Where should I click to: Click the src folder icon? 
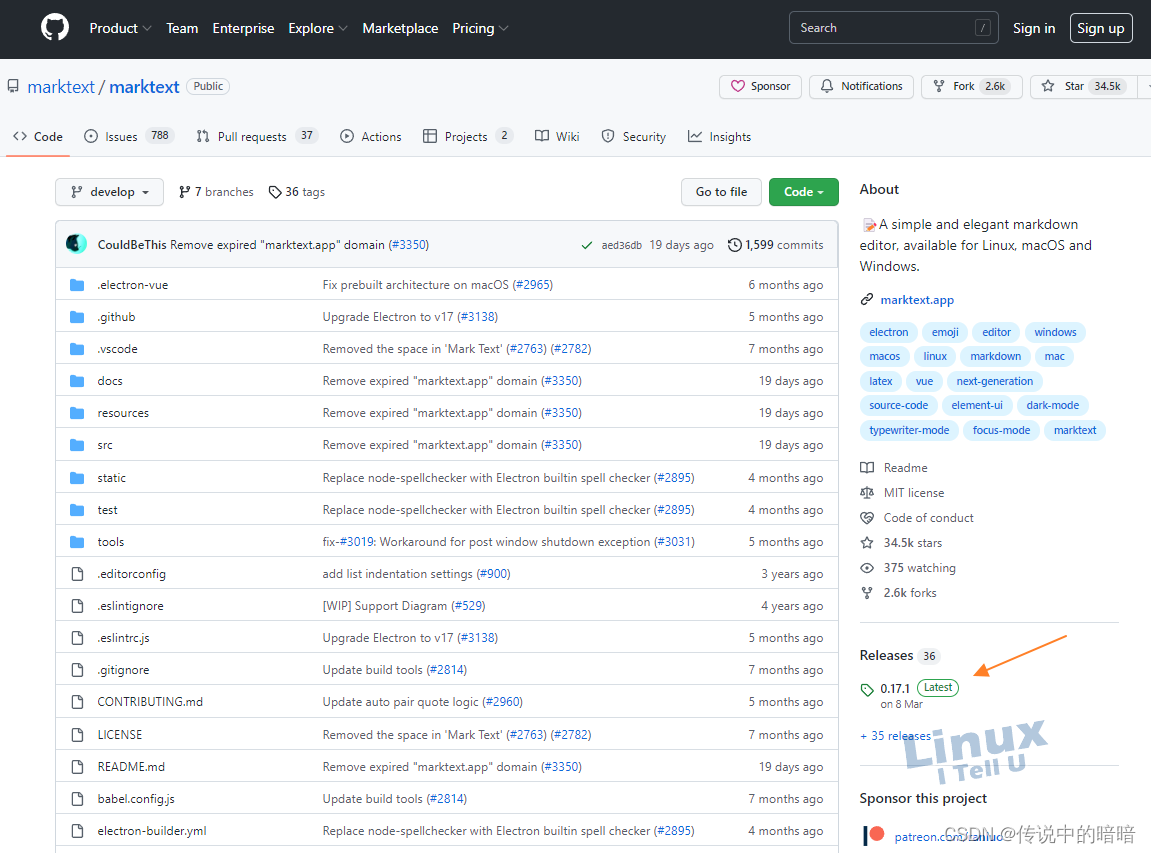[77, 445]
